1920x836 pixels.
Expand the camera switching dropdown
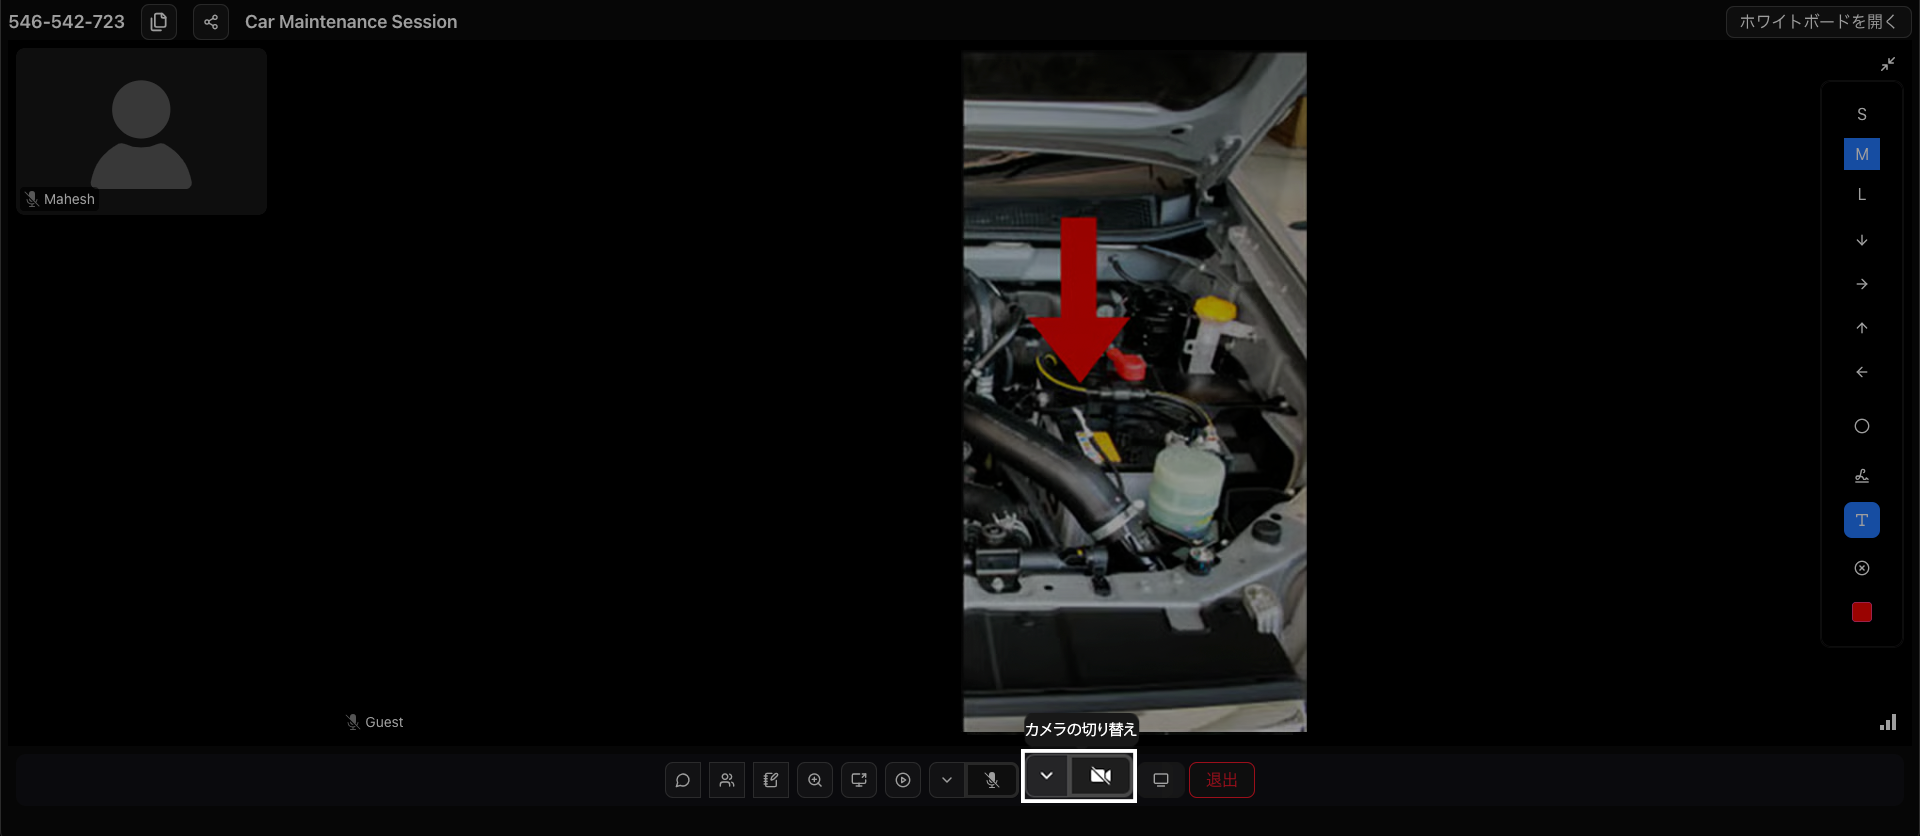(1047, 776)
